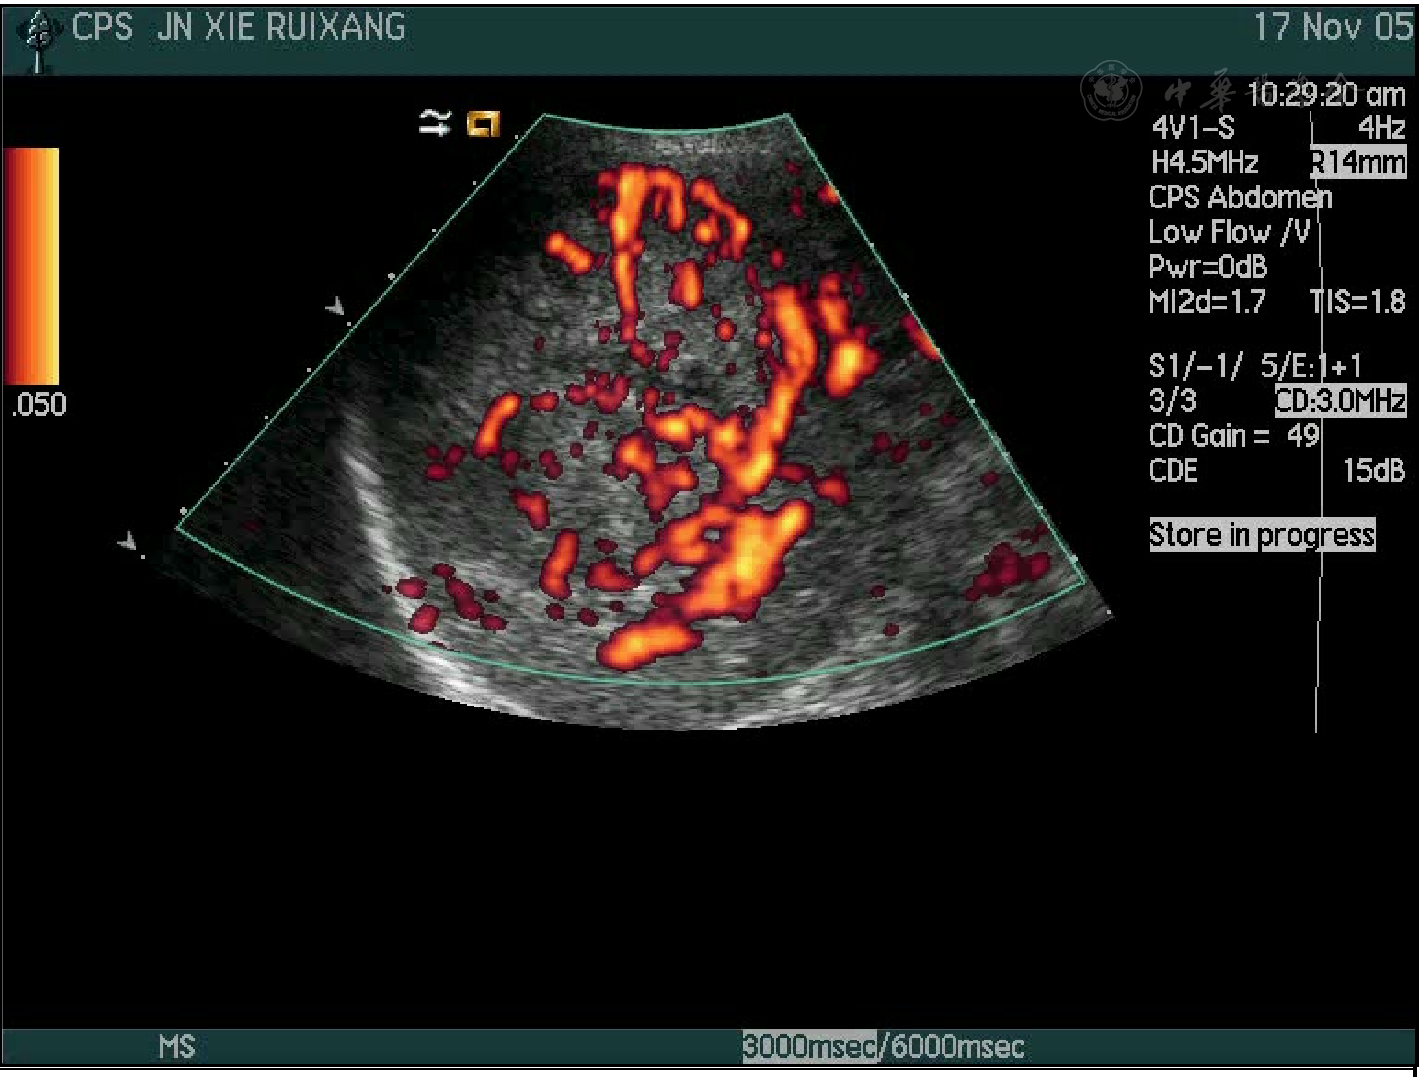Click the upper gray arrowhead depth marker
This screenshot has height=1077, width=1423.
point(337,307)
